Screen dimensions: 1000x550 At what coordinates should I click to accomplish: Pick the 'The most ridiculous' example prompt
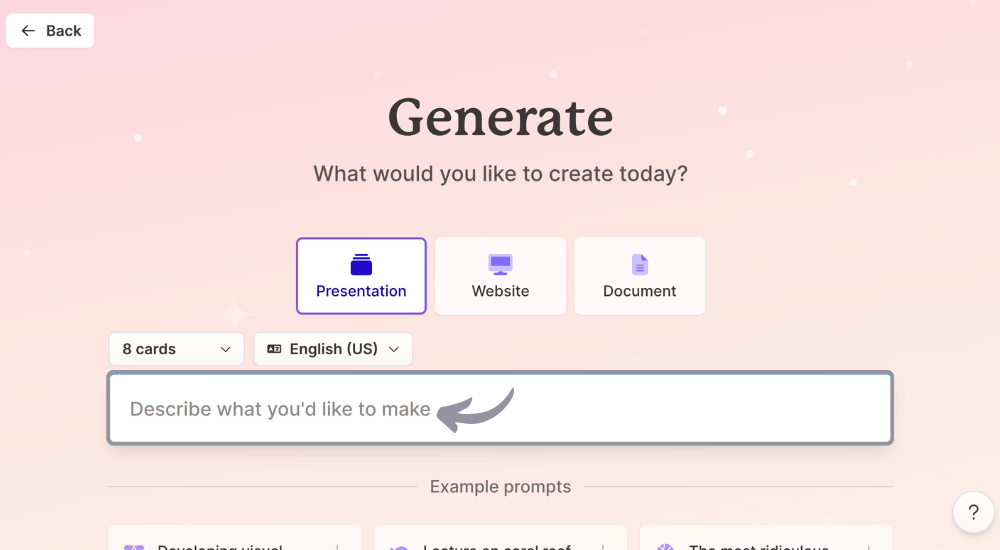pos(758,544)
